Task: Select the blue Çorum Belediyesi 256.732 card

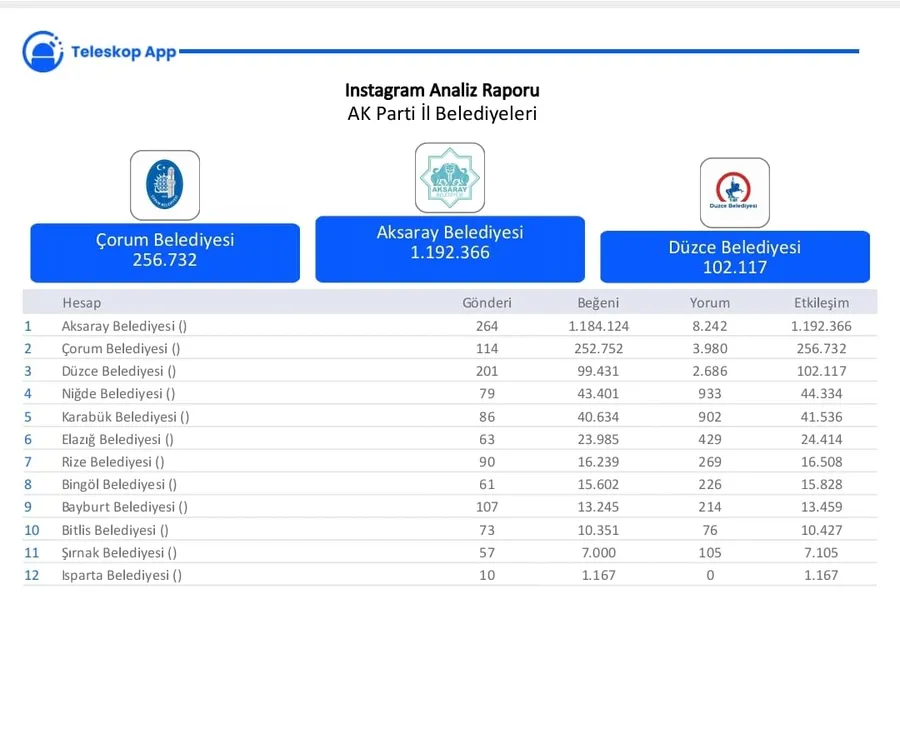Action: 165,251
